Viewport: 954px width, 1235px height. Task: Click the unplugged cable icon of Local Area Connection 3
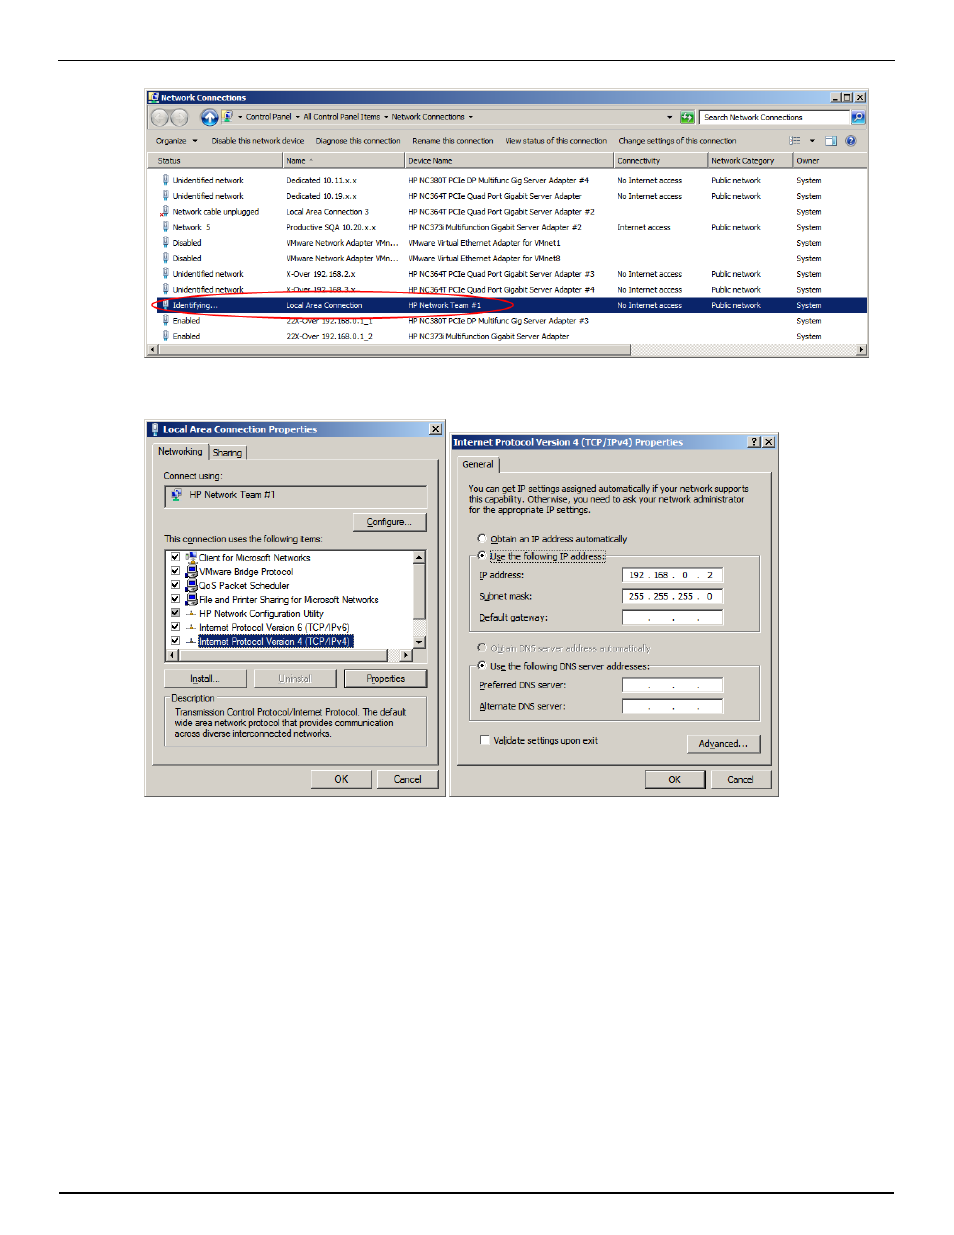coord(165,212)
